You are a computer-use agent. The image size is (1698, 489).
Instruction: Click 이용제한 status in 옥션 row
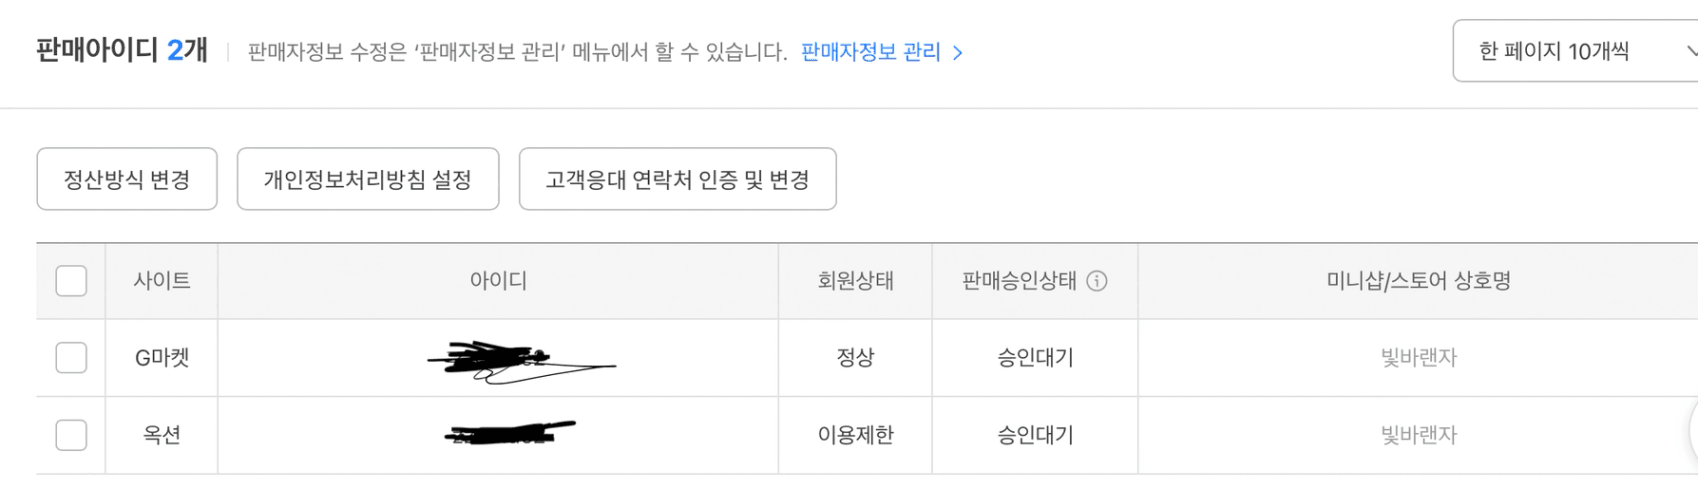point(855,435)
